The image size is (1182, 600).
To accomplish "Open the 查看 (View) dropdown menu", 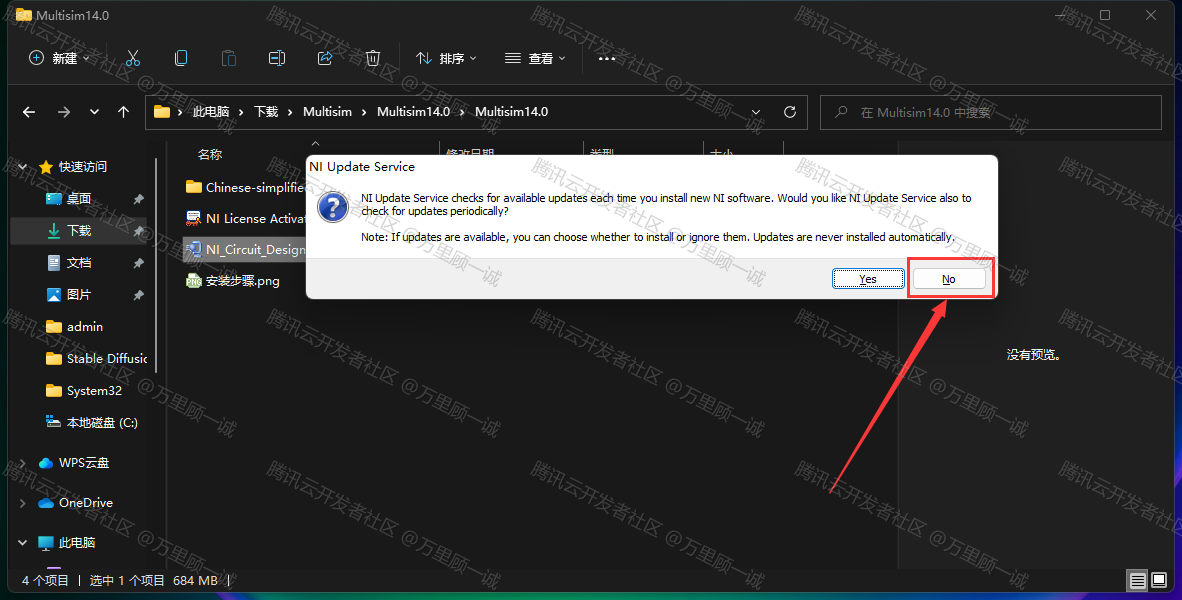I will coord(535,58).
